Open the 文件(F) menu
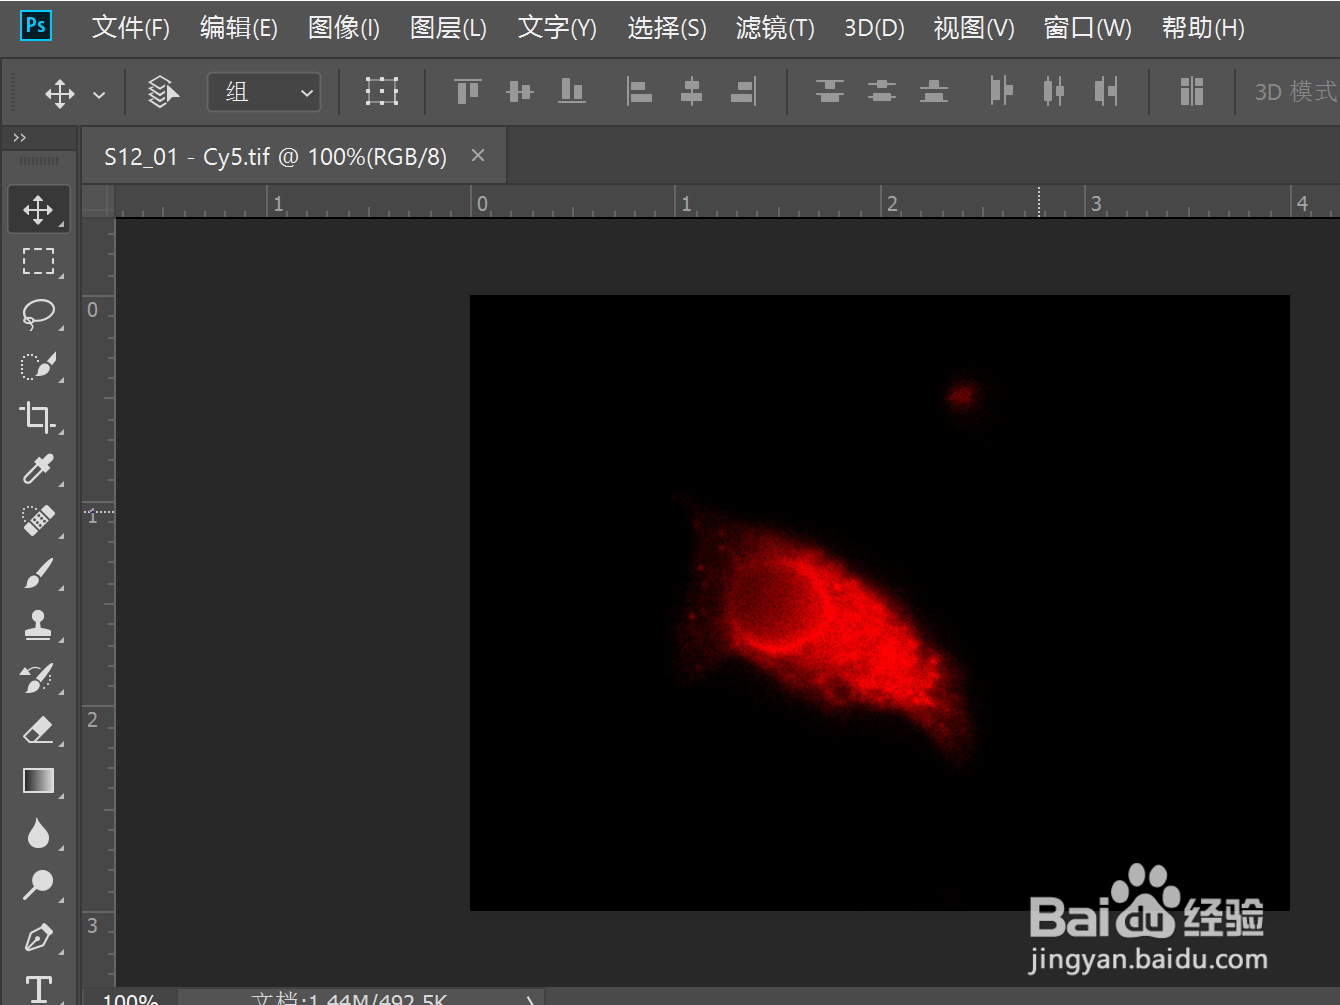1340x1005 pixels. (131, 28)
